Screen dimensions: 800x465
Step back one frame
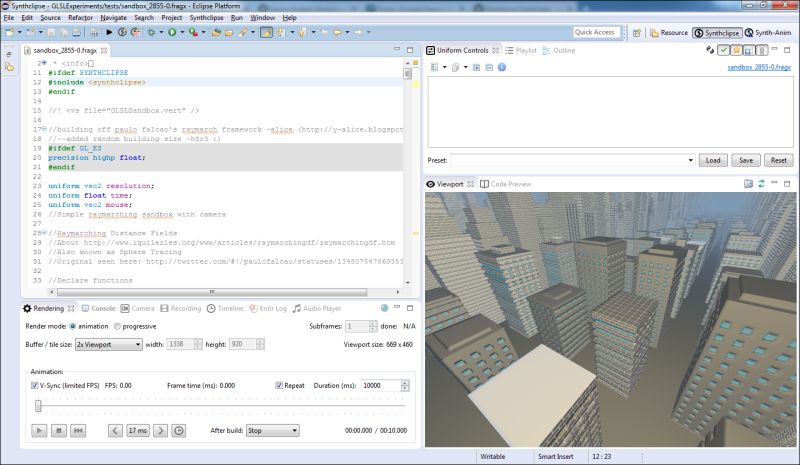115,431
